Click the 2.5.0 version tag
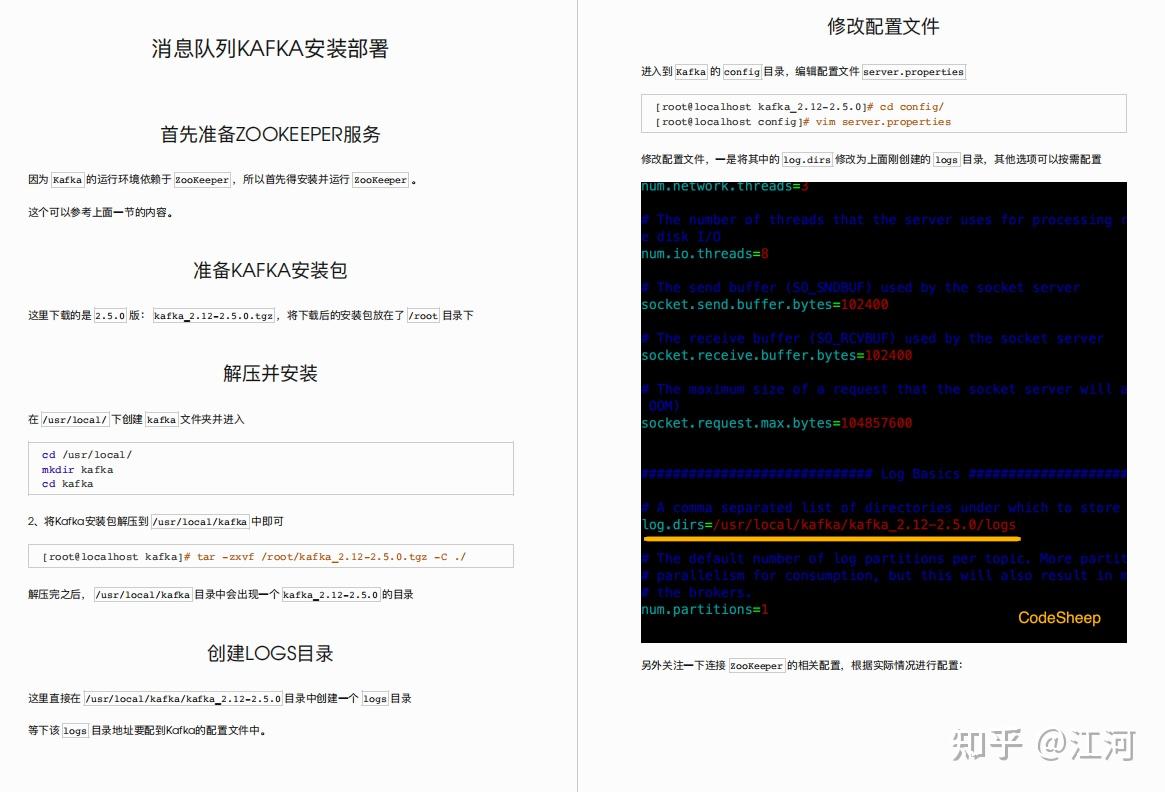1165x792 pixels. [x=109, y=315]
